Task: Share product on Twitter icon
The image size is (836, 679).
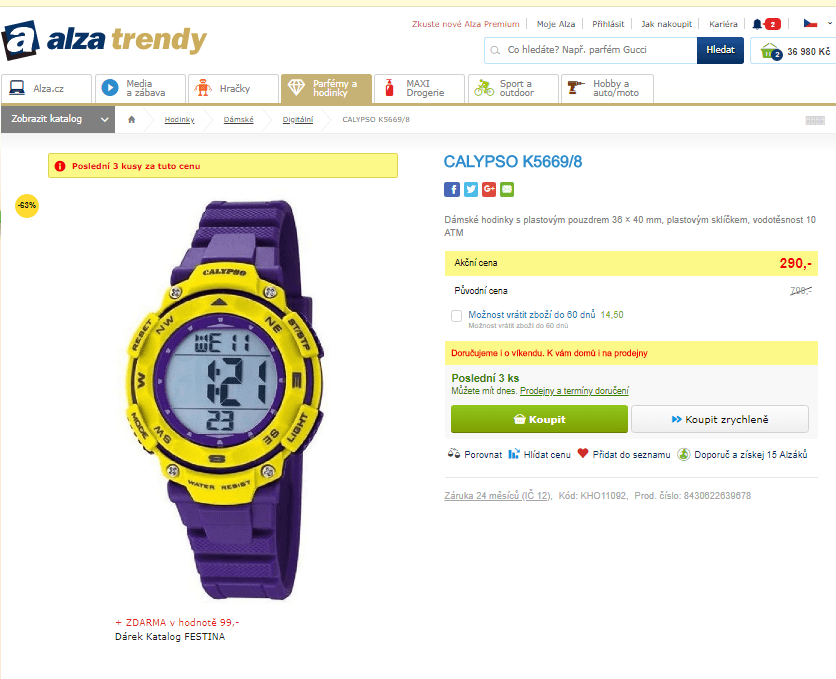Action: click(x=471, y=189)
